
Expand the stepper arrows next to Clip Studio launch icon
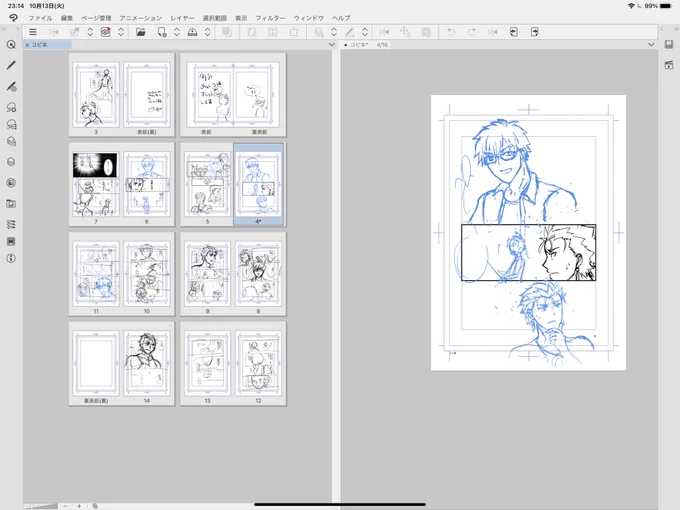[x=121, y=32]
